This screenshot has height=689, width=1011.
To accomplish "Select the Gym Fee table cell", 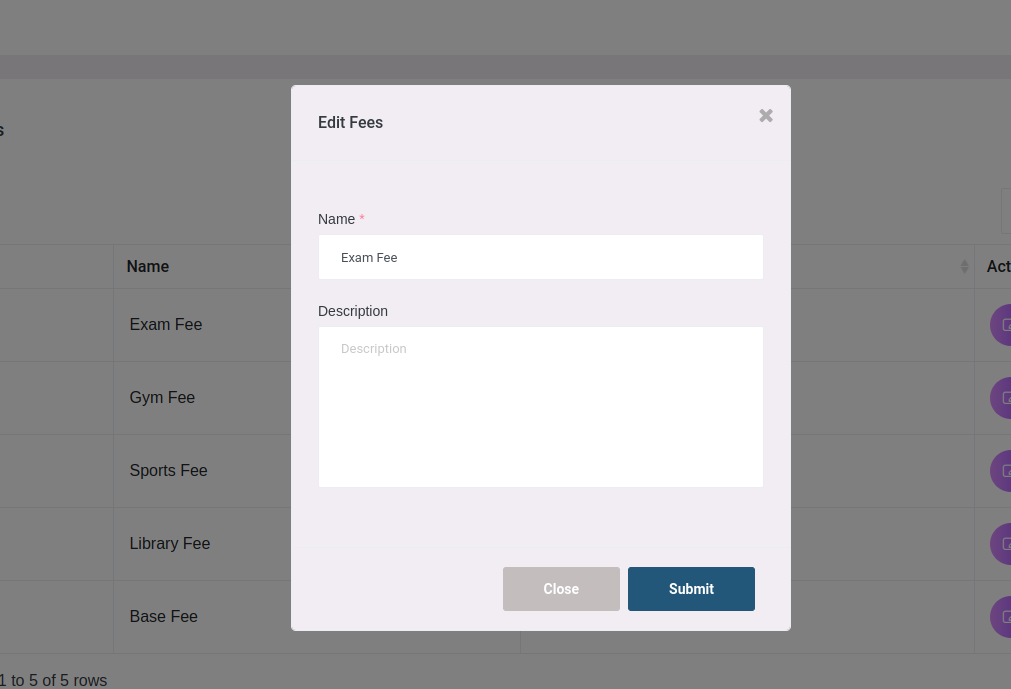I will coord(162,398).
